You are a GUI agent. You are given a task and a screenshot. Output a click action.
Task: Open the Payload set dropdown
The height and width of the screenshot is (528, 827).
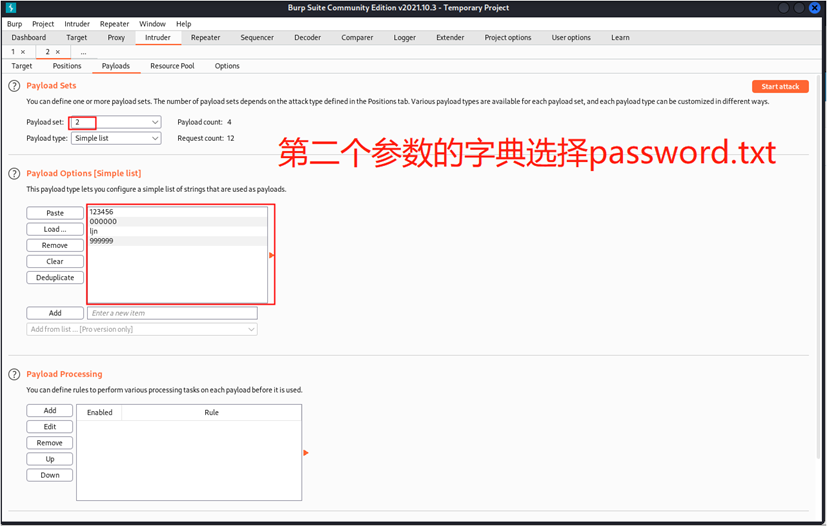click(116, 122)
